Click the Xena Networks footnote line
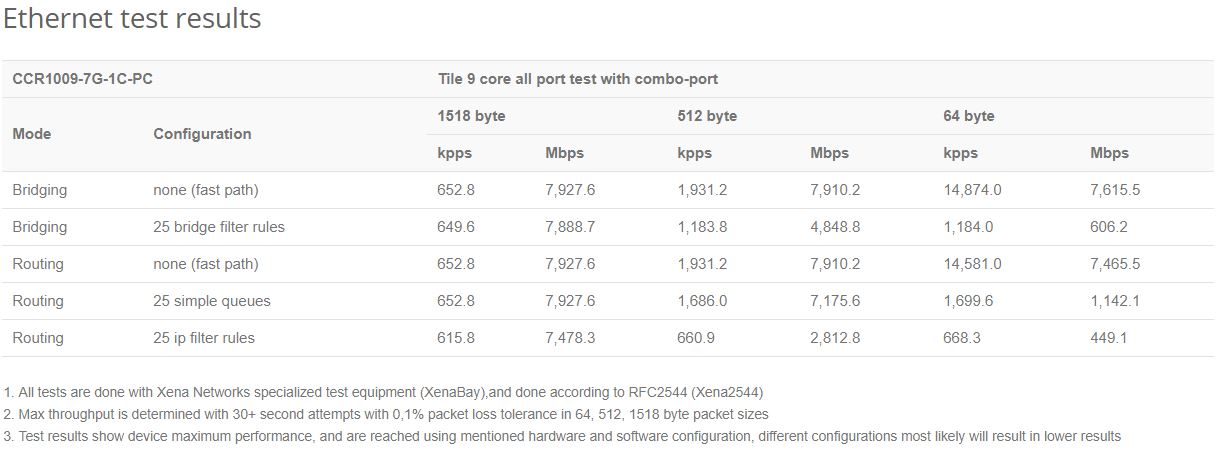 (x=384, y=393)
